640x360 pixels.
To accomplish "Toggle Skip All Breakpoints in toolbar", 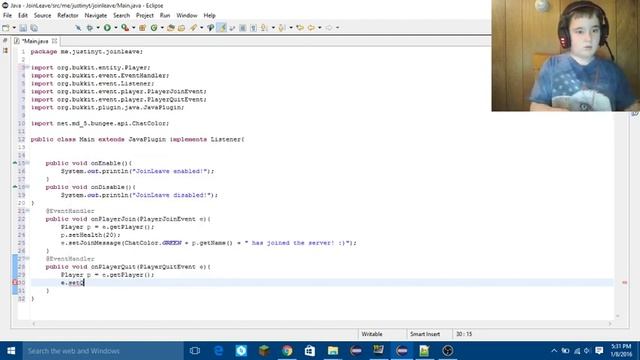I will tap(78, 28).
